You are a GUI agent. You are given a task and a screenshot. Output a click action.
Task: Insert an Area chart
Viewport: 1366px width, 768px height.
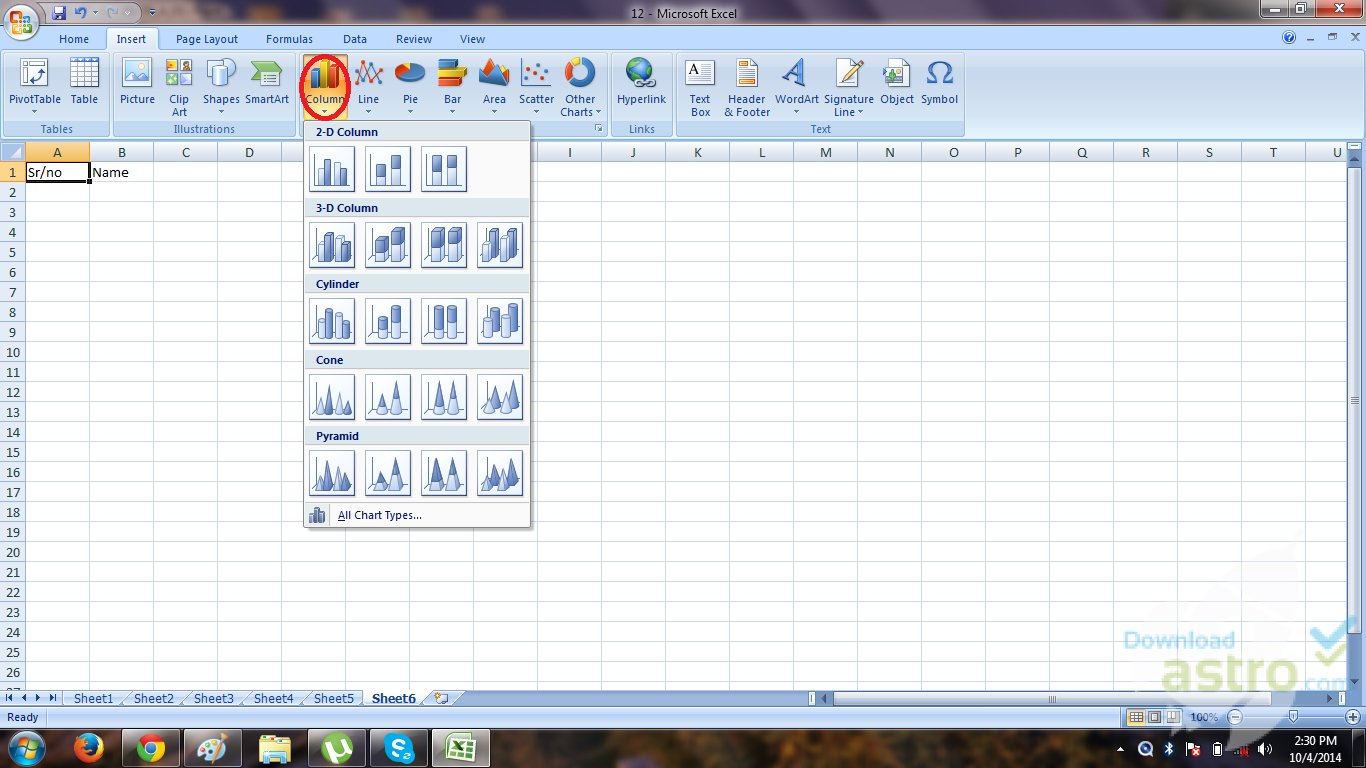point(494,85)
